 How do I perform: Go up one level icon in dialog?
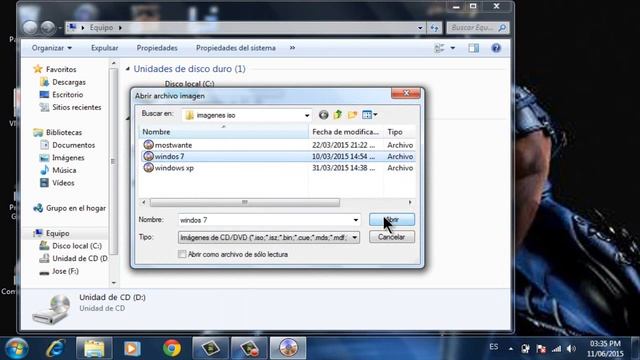click(x=338, y=115)
